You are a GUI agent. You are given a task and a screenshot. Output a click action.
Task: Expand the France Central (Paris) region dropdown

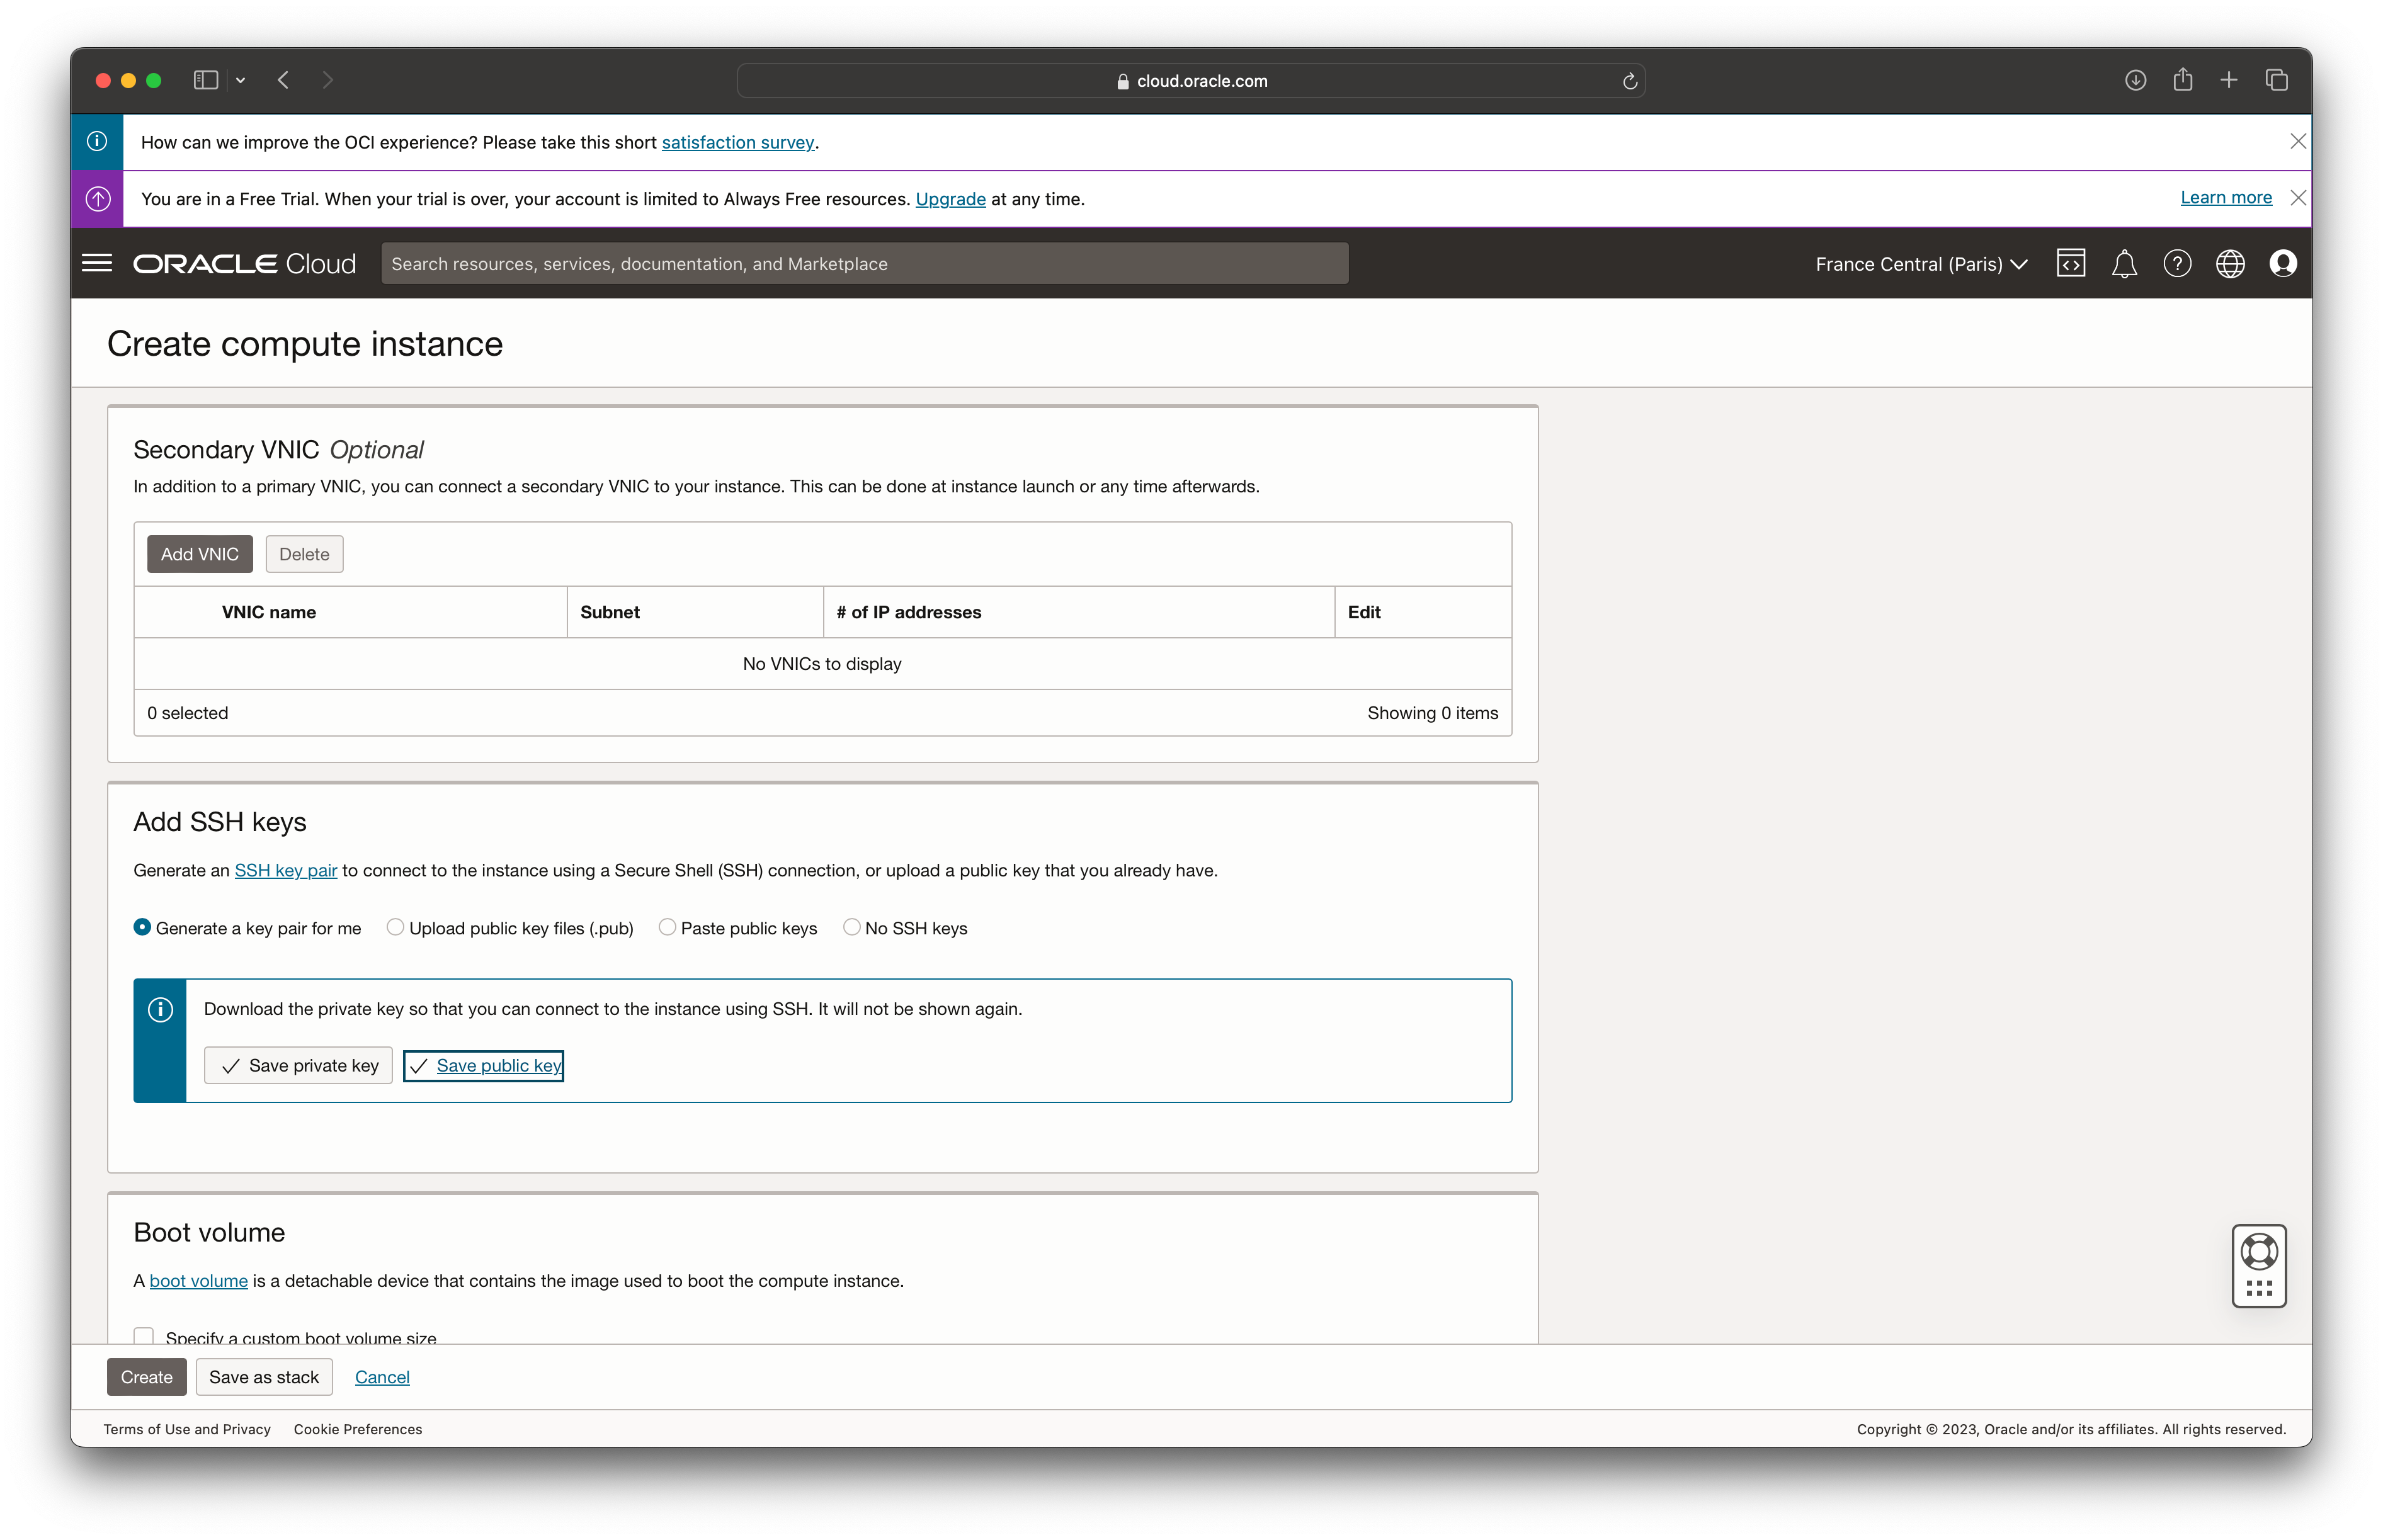pyautogui.click(x=1921, y=264)
